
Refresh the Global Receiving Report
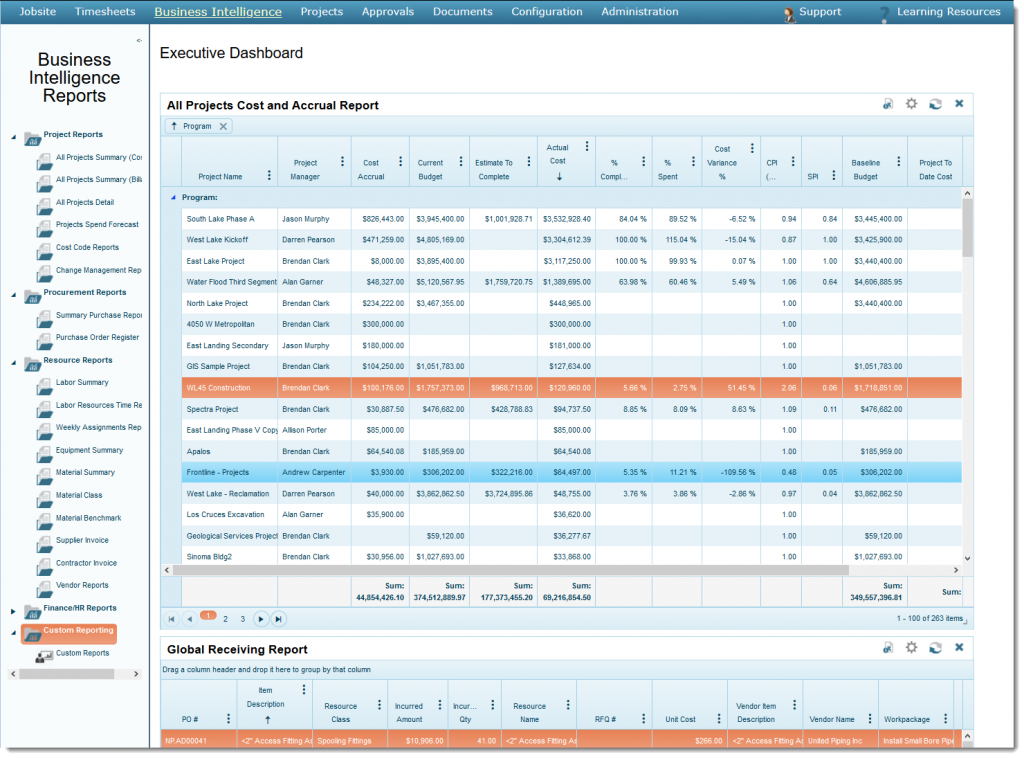(x=935, y=647)
